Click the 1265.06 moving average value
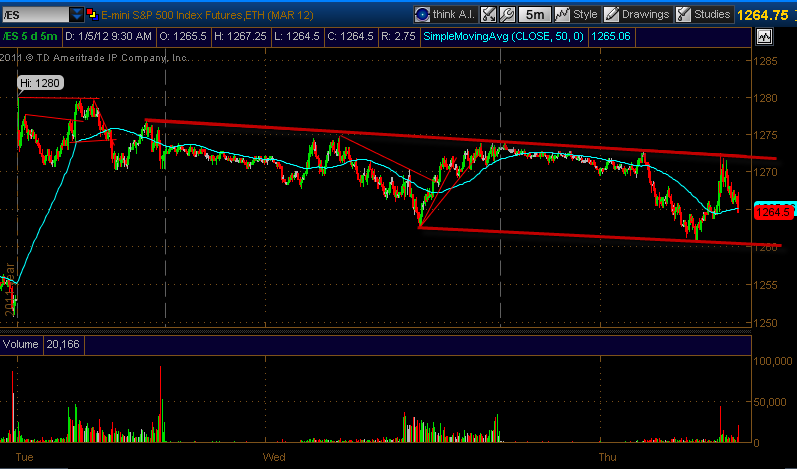The height and width of the screenshot is (469, 797). click(x=611, y=37)
